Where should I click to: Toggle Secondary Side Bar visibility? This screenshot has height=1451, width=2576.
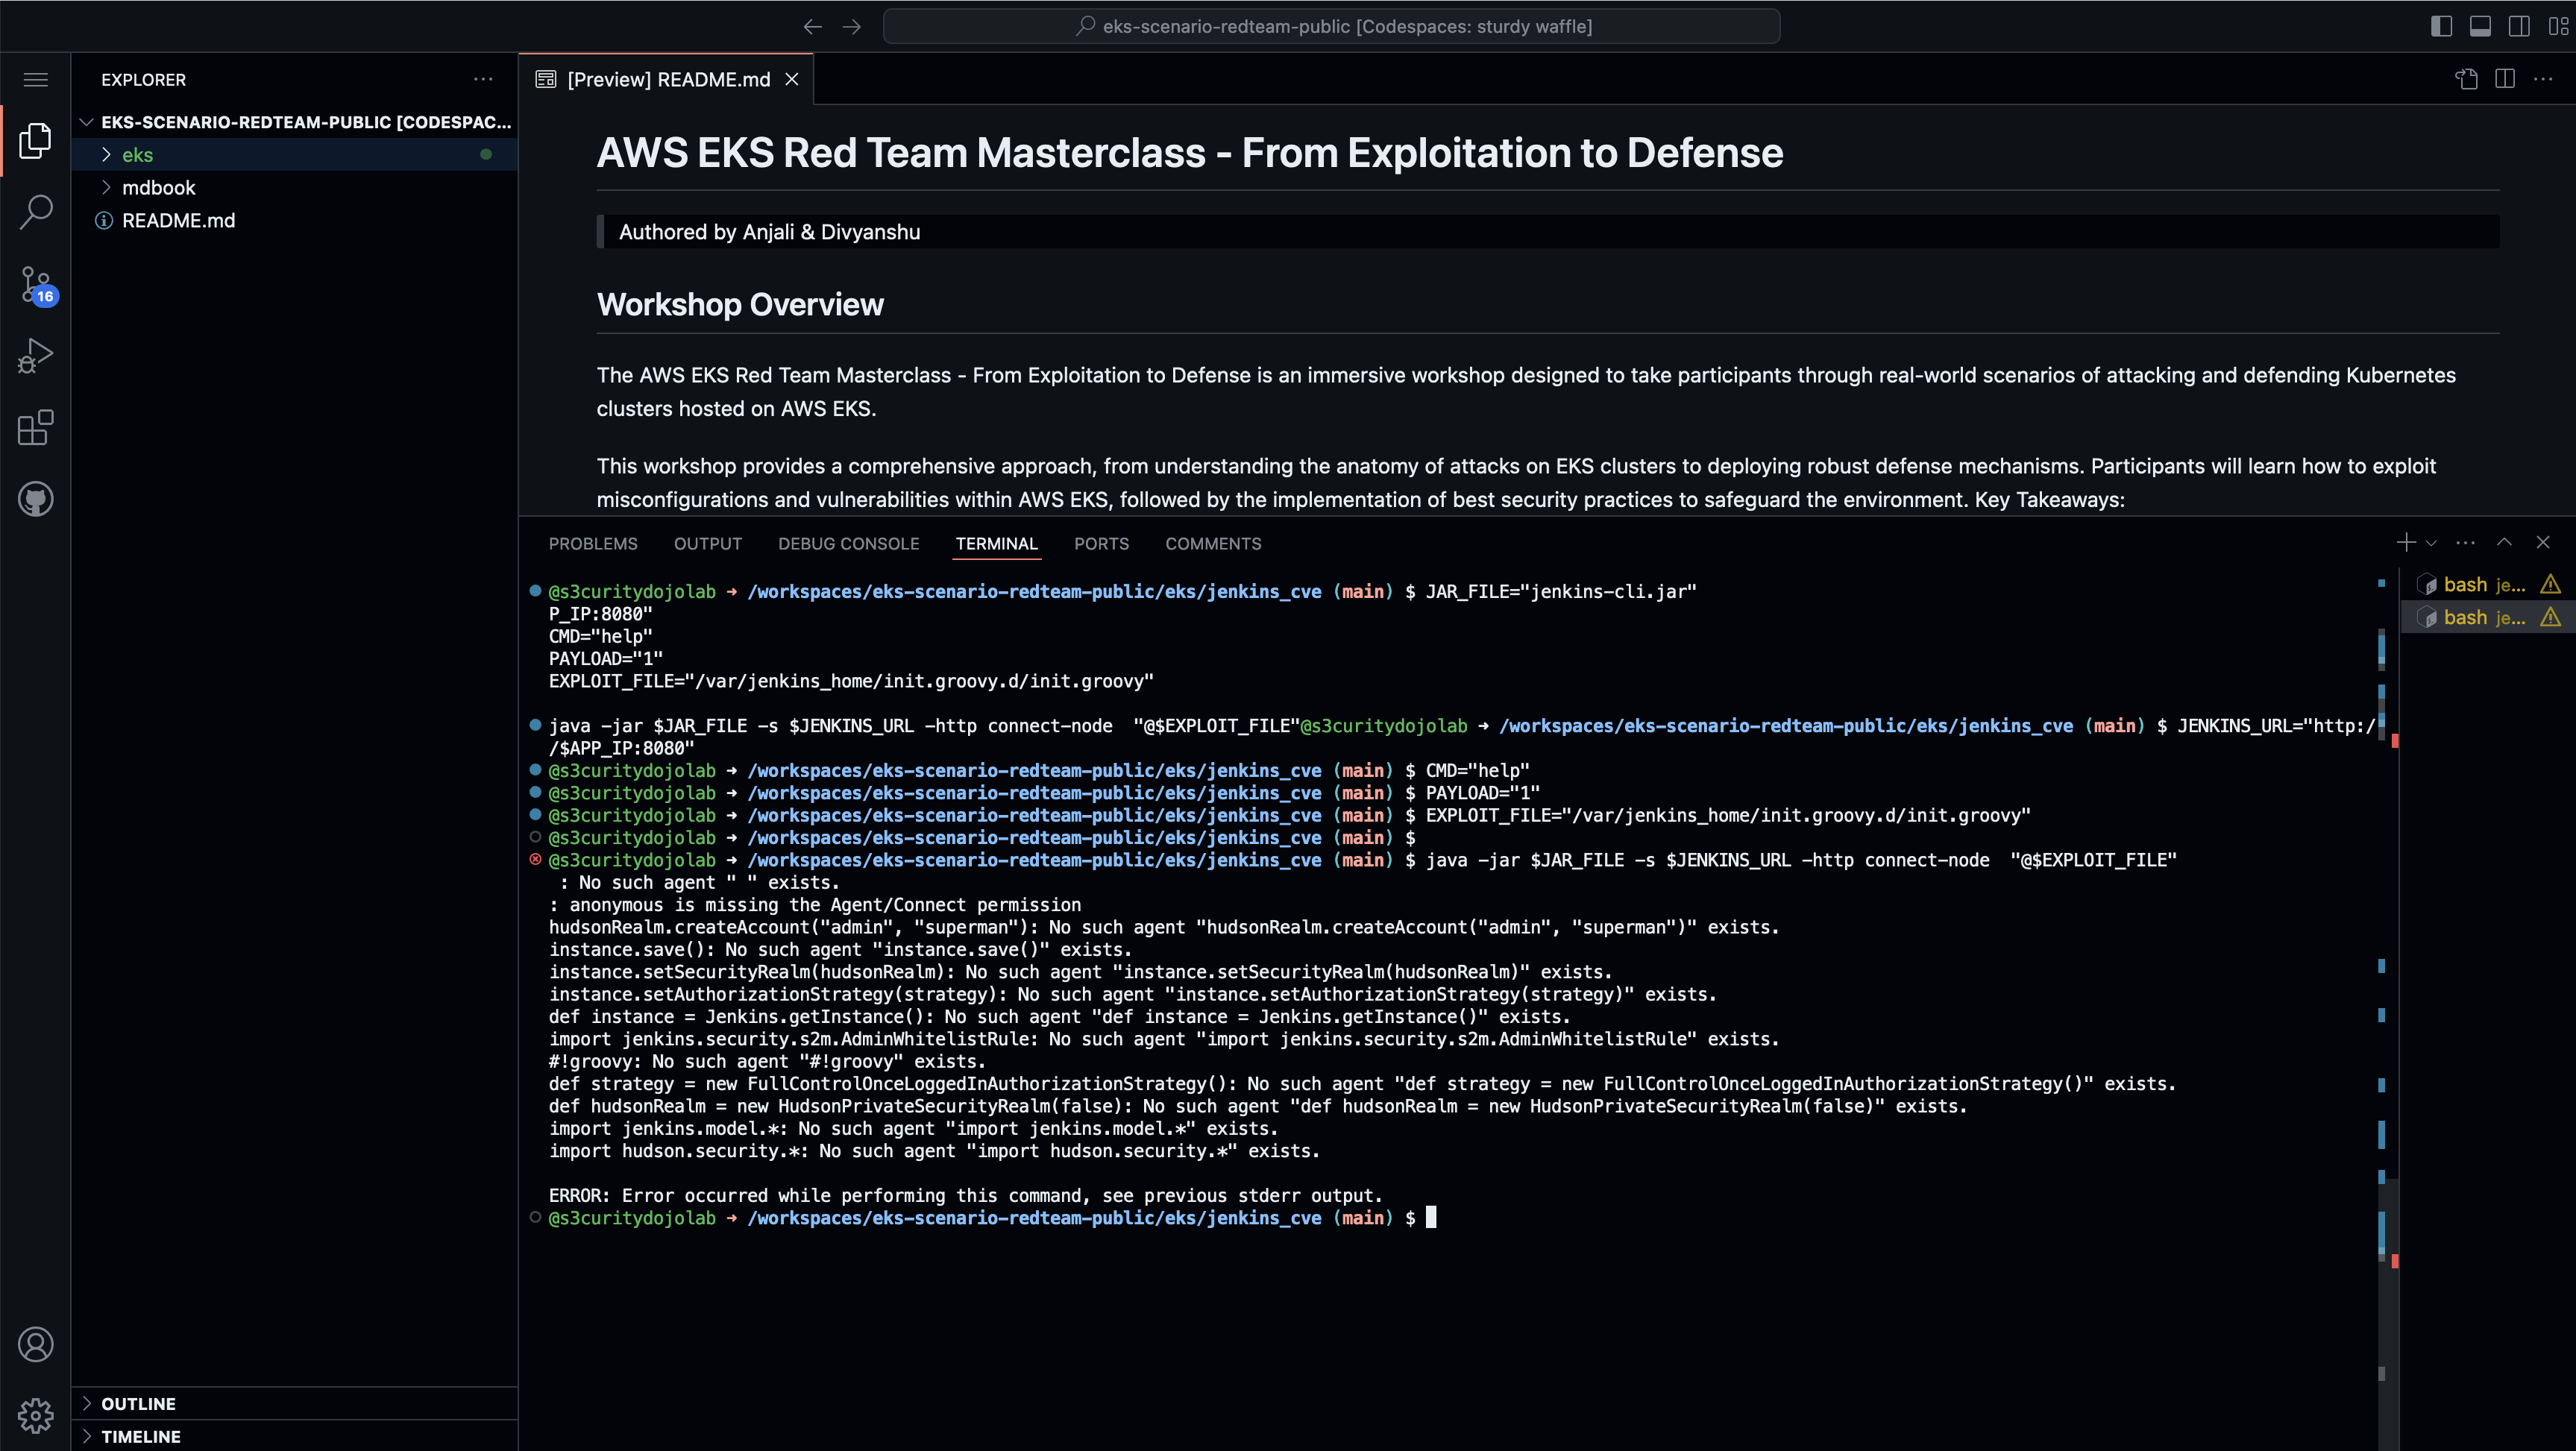click(x=2519, y=26)
